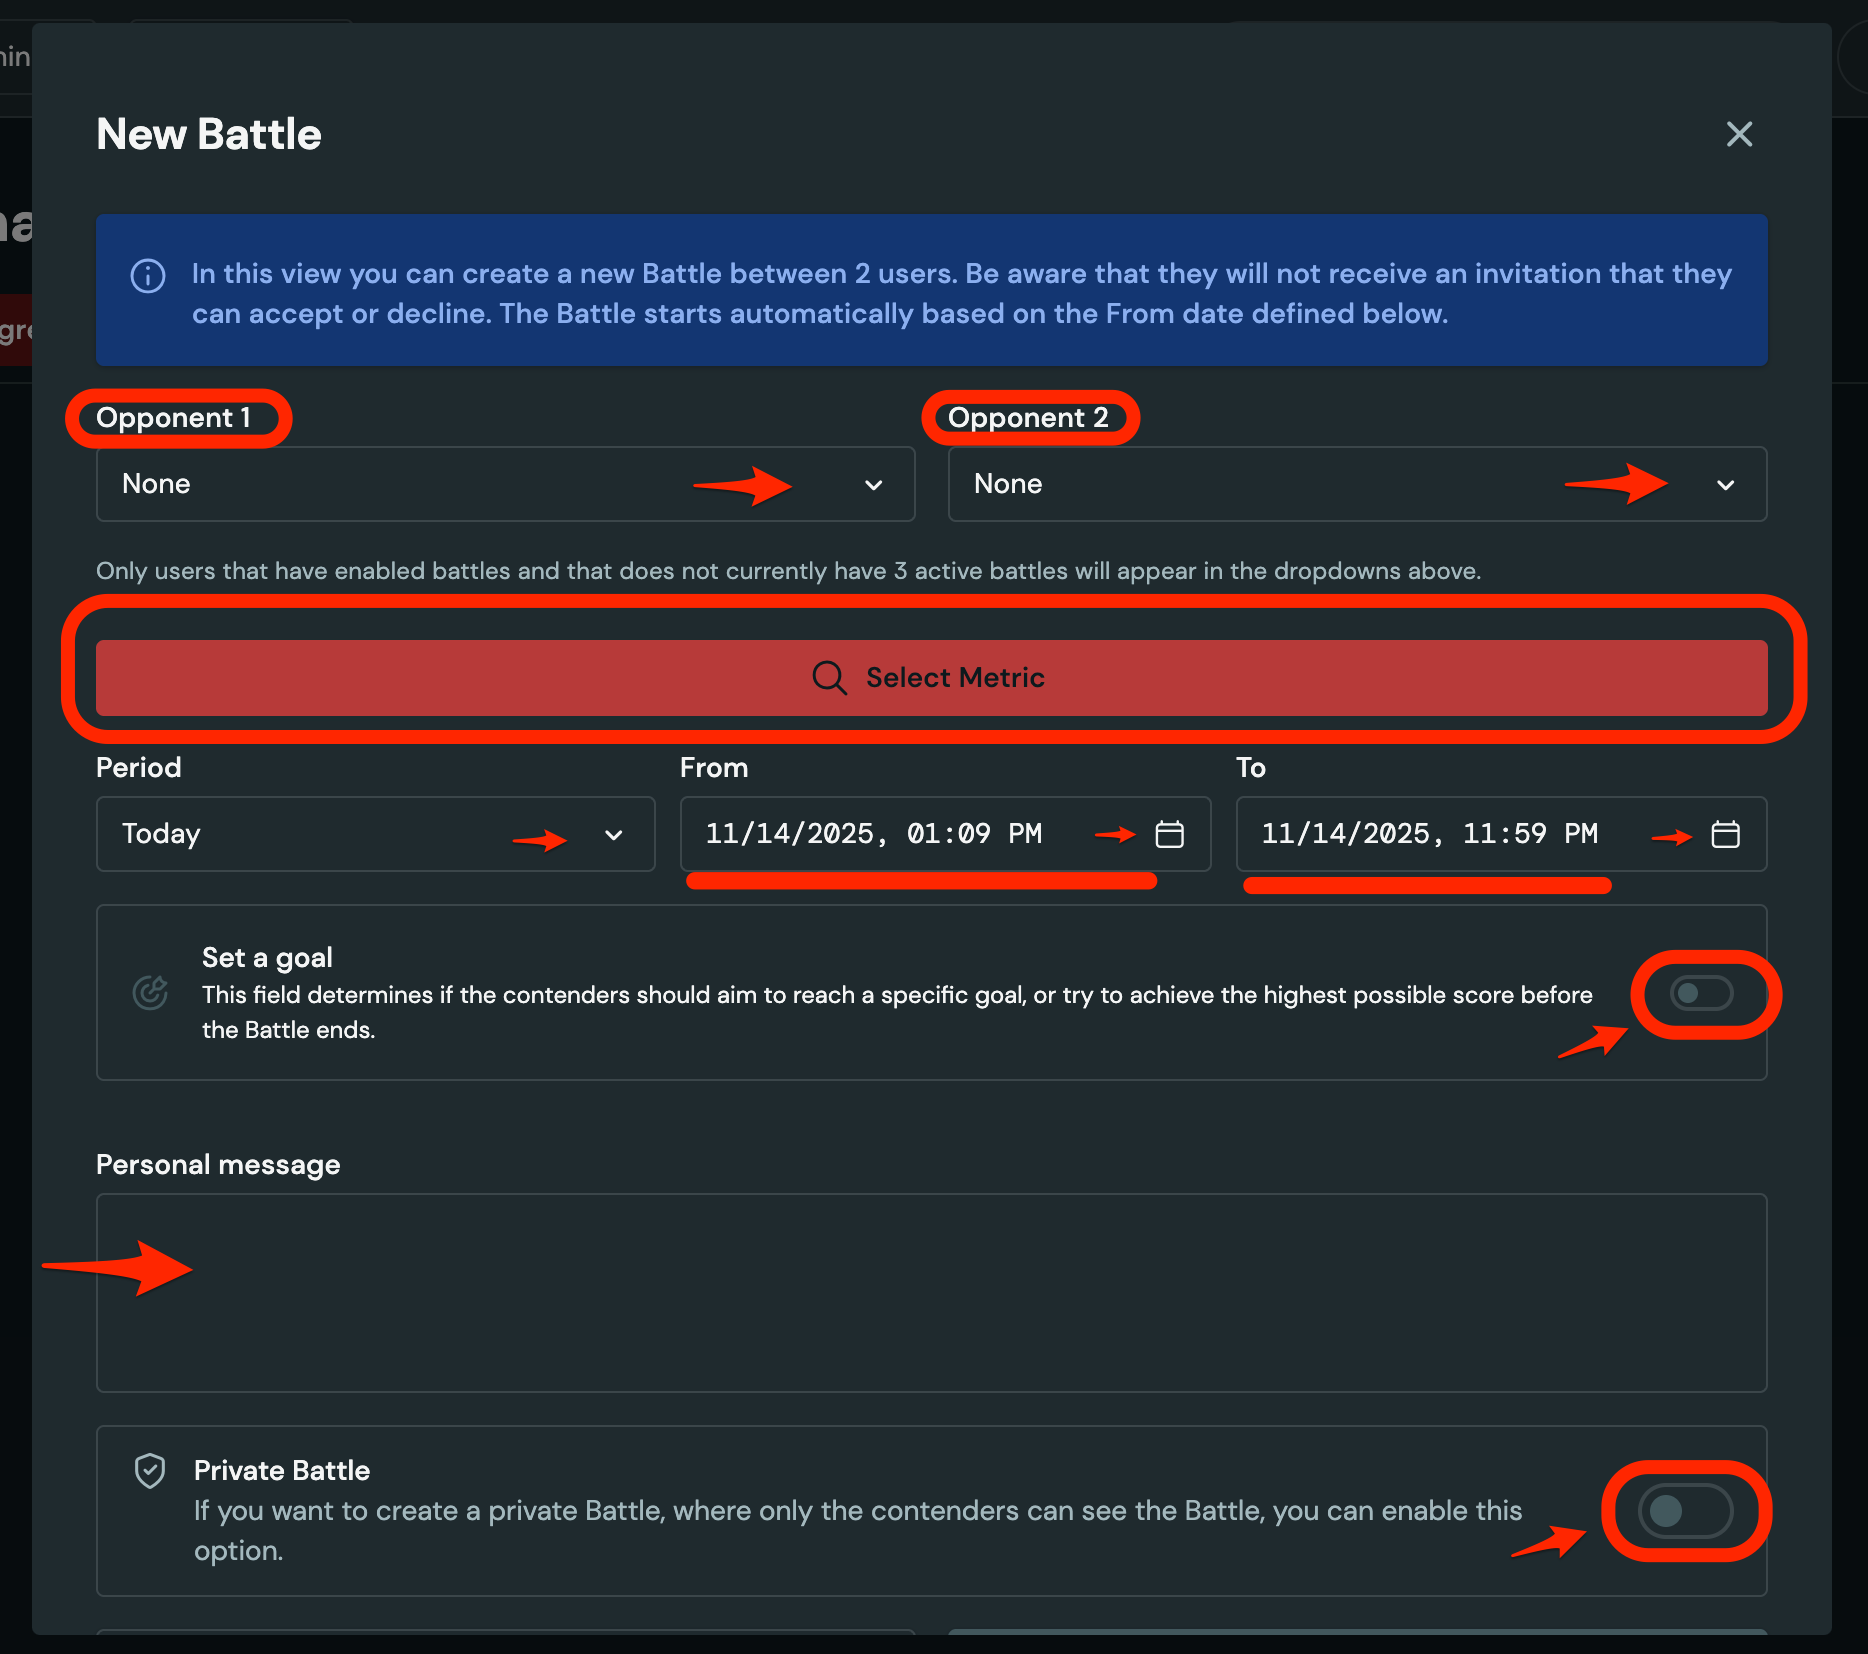The image size is (1868, 1654).
Task: Turn on the Private Battle switch
Action: coord(1685,1511)
